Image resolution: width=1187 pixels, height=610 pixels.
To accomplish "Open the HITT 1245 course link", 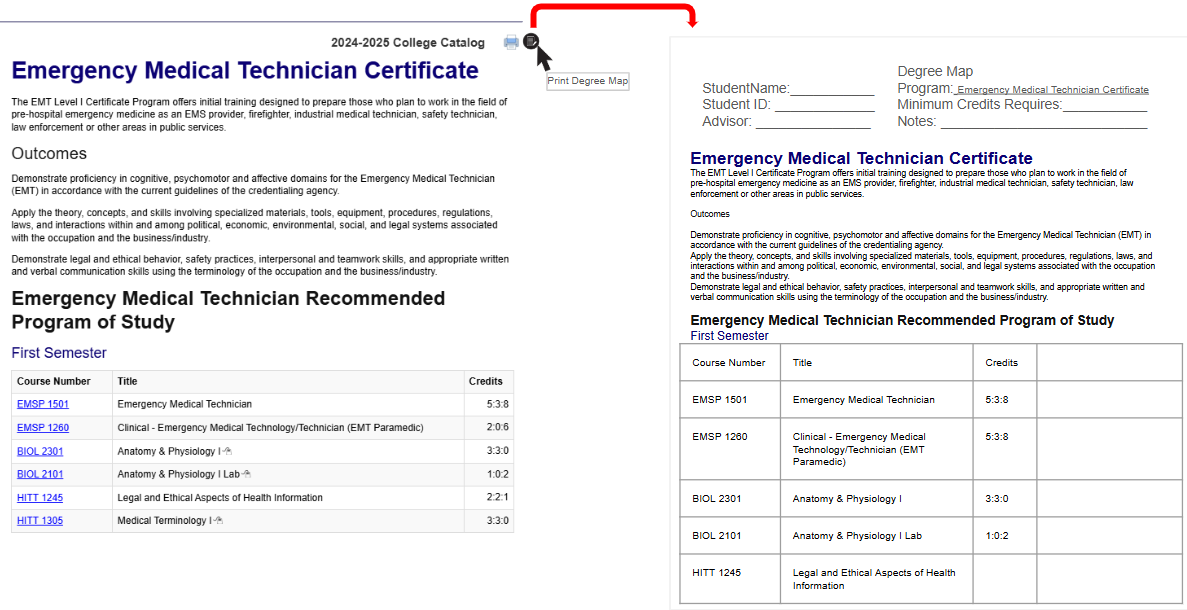I will click(x=40, y=497).
